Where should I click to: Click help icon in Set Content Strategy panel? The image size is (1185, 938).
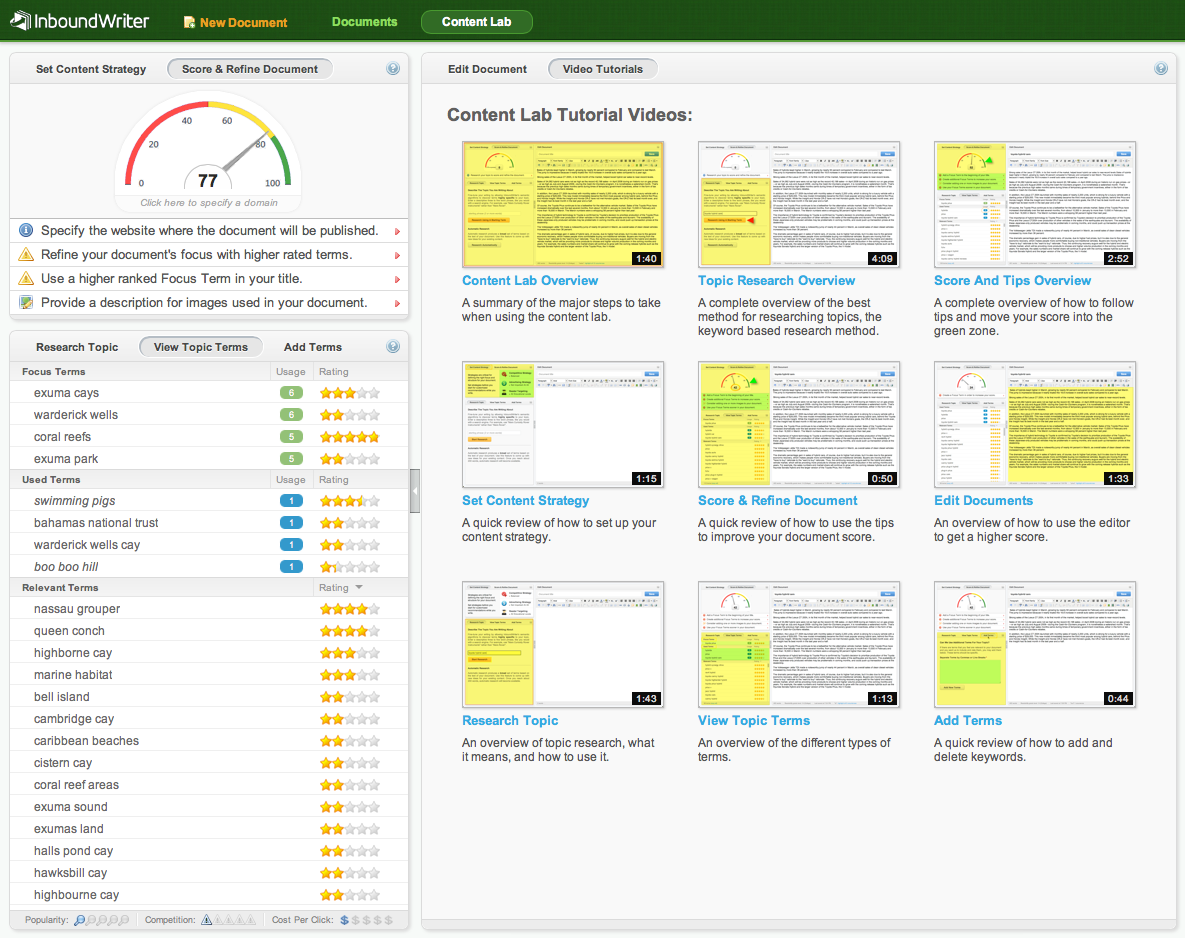point(393,69)
